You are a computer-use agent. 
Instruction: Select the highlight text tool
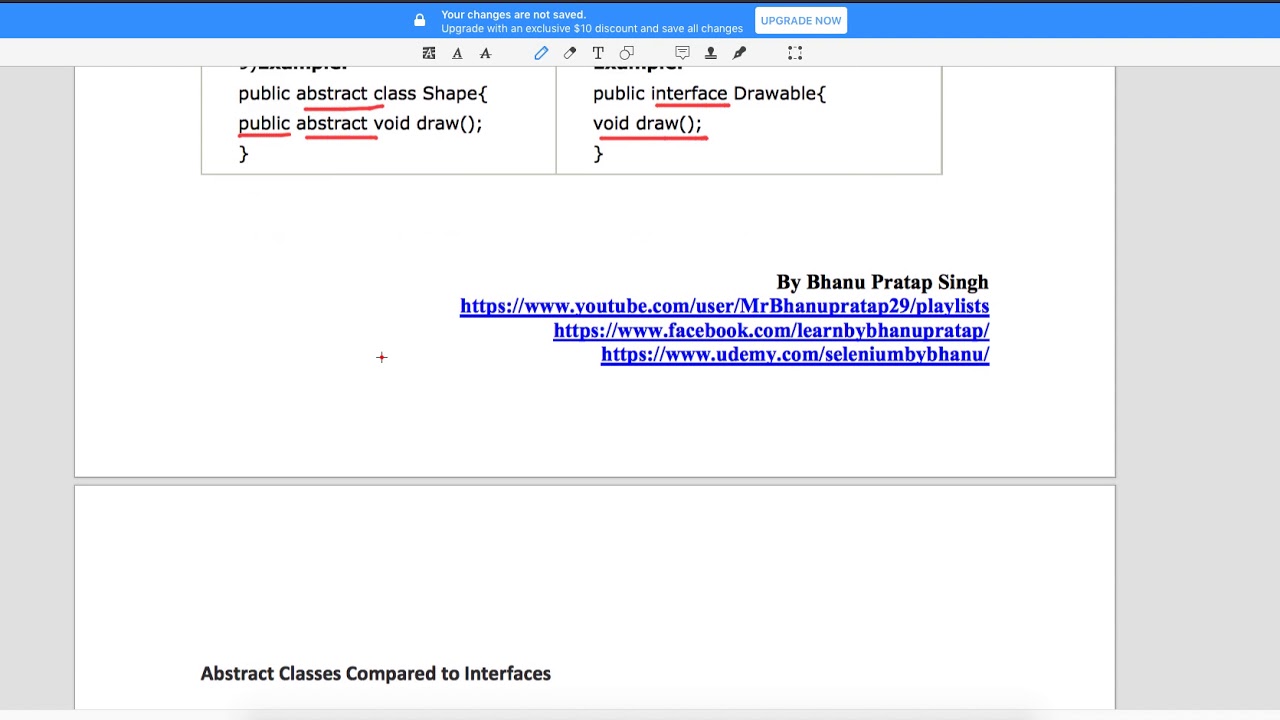pyautogui.click(x=429, y=53)
